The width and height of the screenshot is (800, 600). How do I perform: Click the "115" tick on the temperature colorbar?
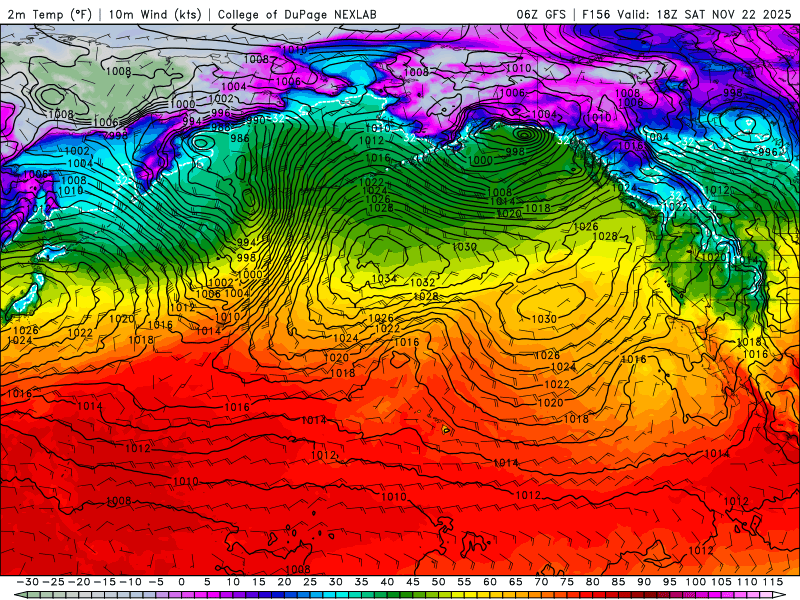[x=772, y=582]
